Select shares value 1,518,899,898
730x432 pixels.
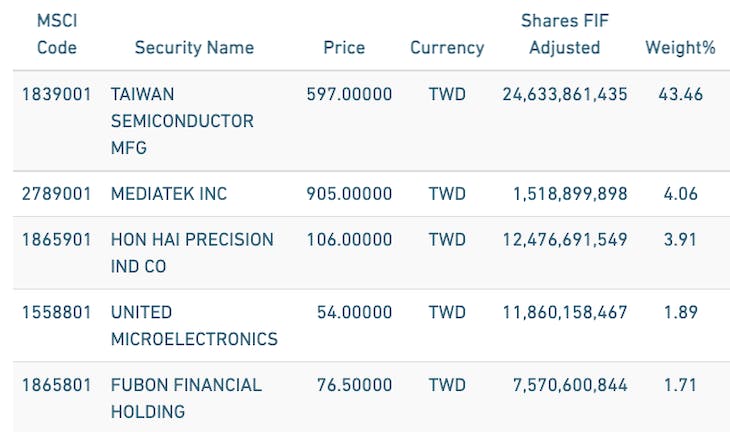[570, 193]
